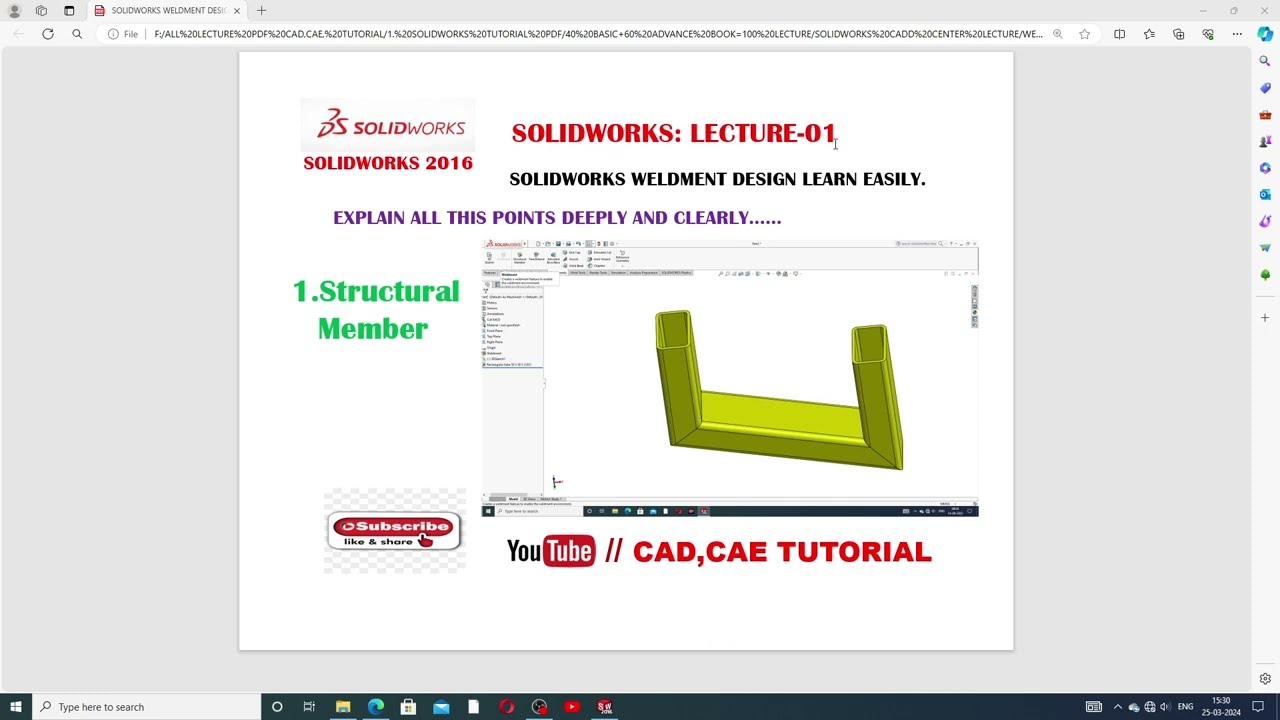Click the text CAD,CAE TUTORIAL
1280x720 pixels.
click(x=782, y=552)
